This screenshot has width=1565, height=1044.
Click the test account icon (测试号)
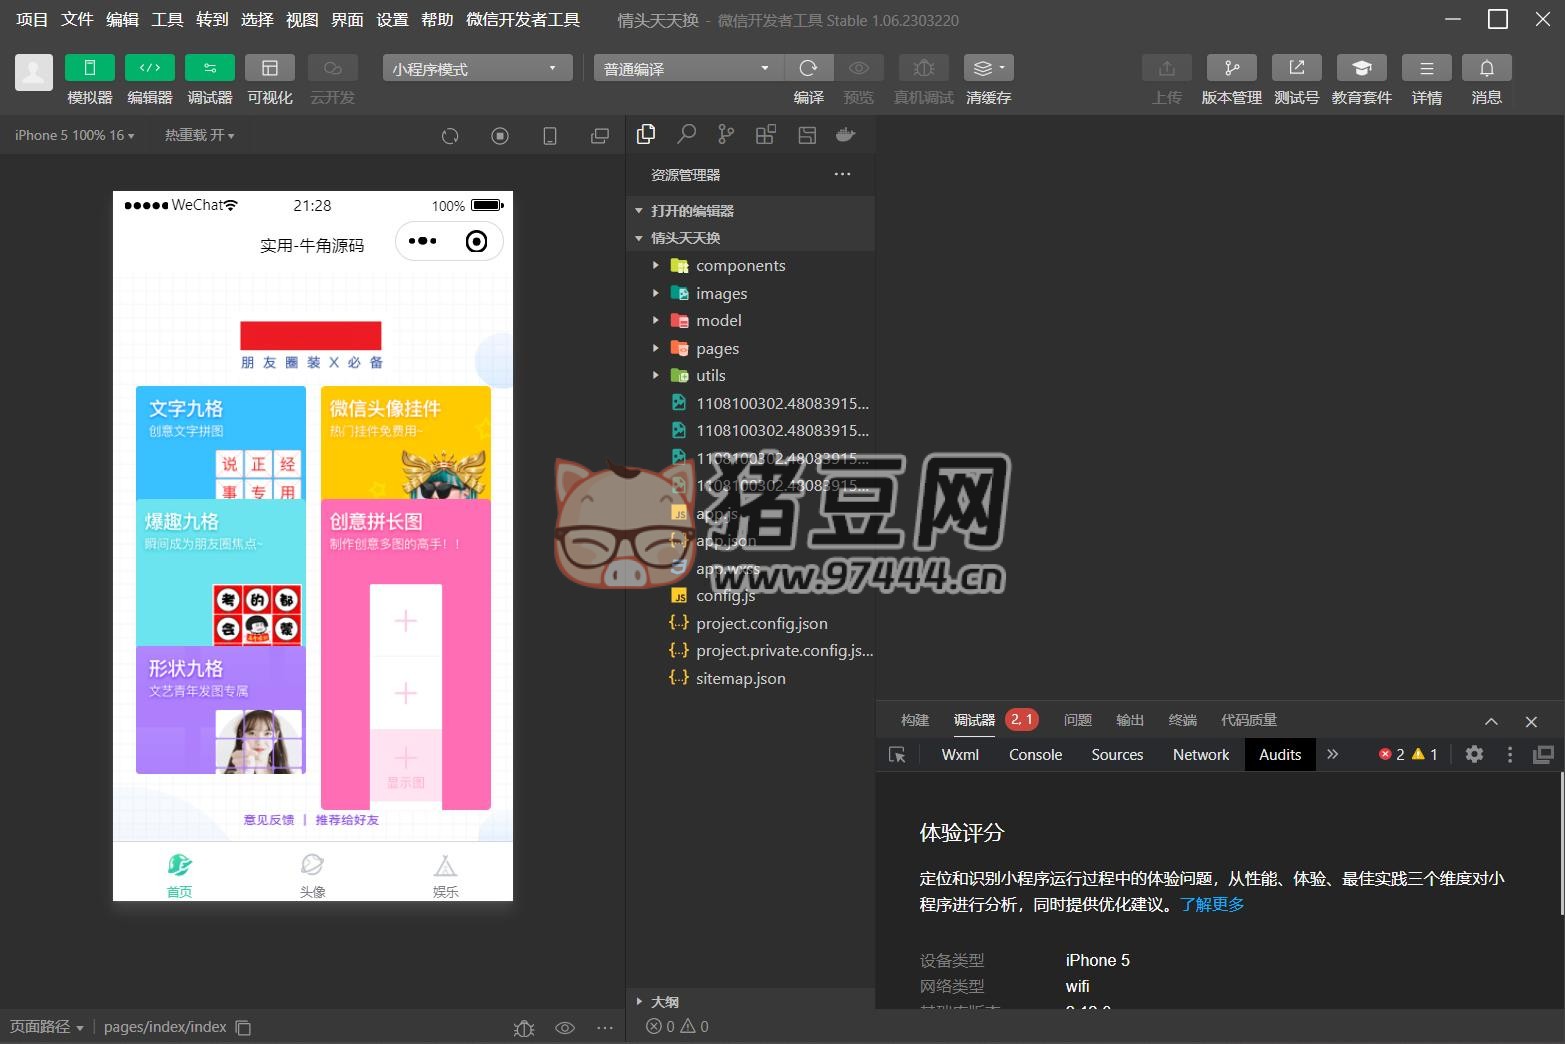coord(1297,67)
